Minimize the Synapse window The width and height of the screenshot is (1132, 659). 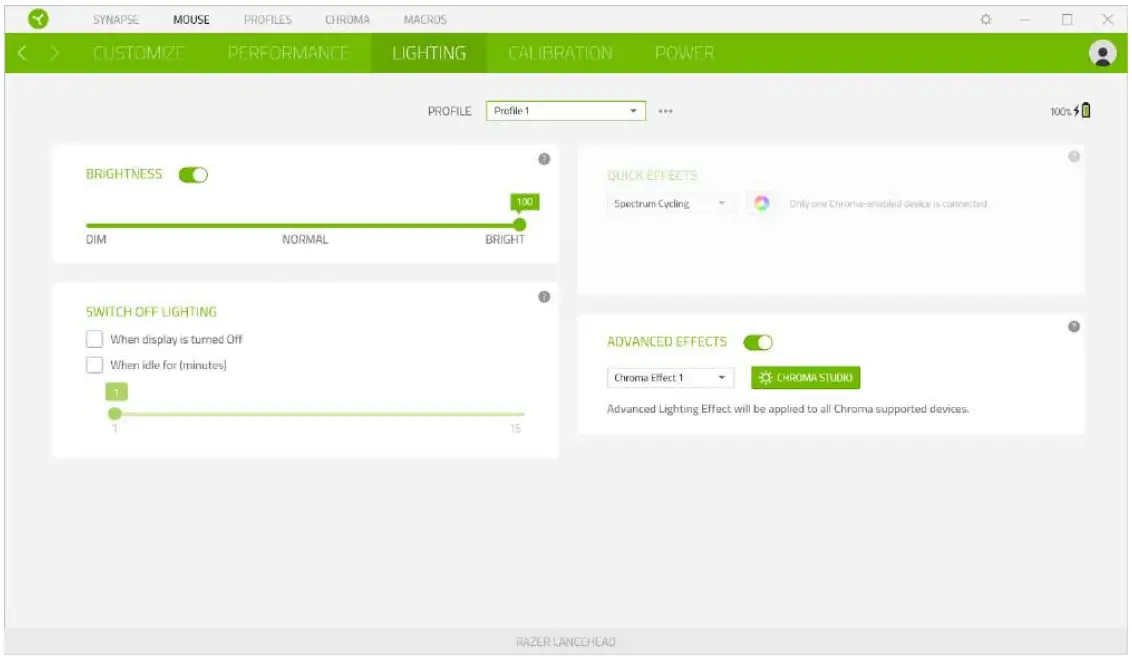(1024, 19)
